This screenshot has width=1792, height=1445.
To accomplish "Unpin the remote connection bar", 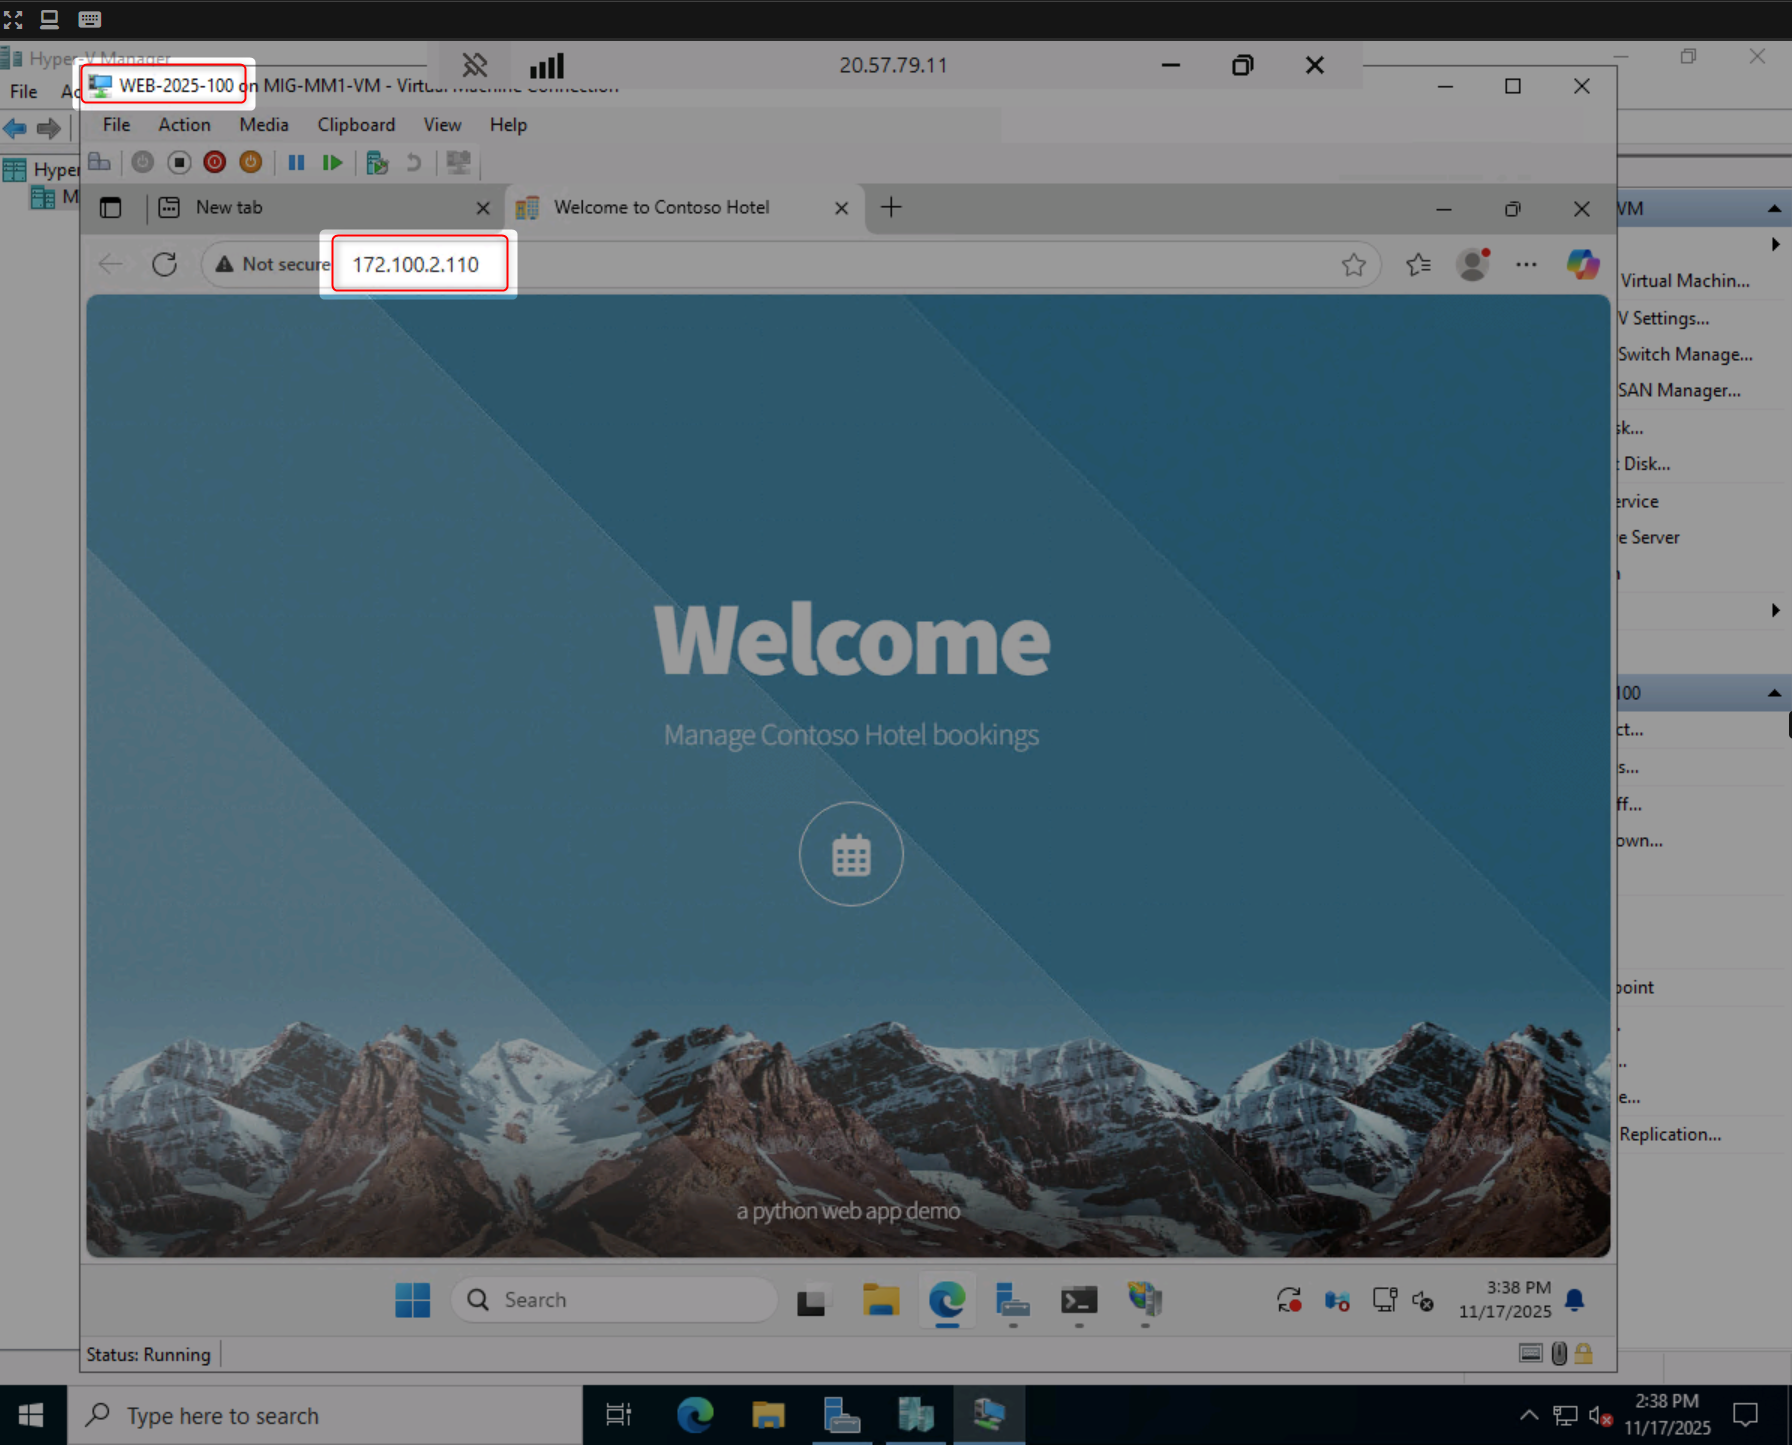I will click(475, 66).
